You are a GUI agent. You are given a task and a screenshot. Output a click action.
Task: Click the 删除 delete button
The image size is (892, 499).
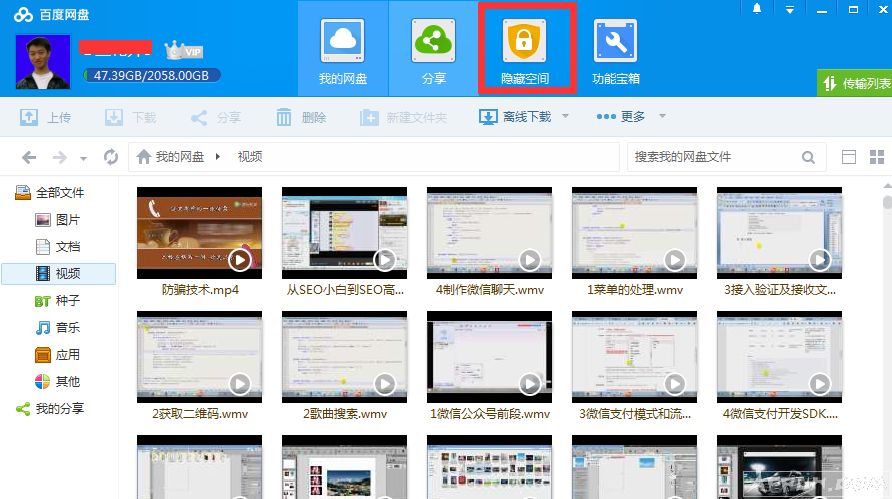301,117
